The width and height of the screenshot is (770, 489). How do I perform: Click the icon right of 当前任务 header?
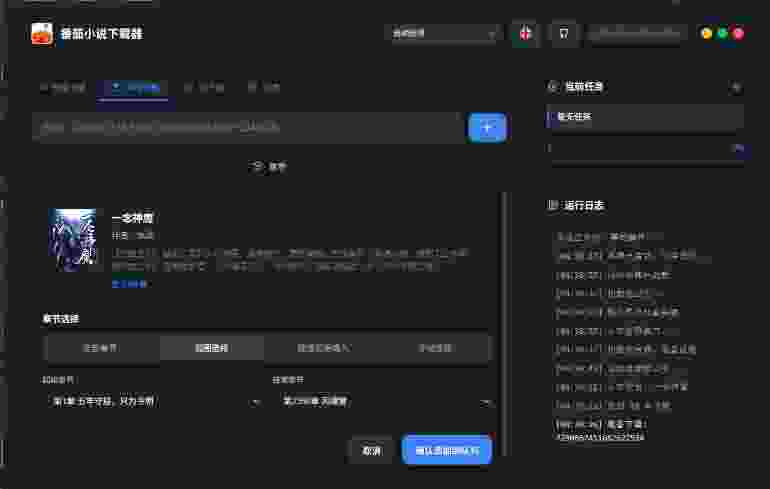click(x=736, y=87)
